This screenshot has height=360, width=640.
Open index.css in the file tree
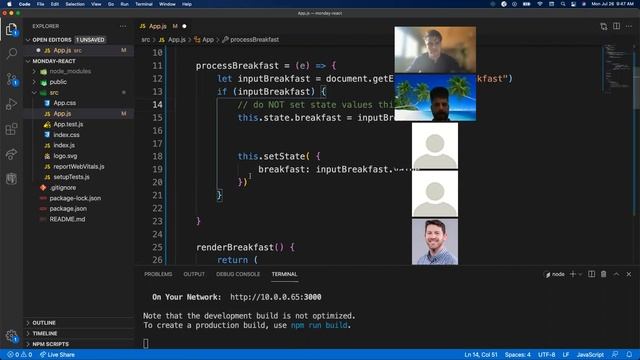point(66,135)
